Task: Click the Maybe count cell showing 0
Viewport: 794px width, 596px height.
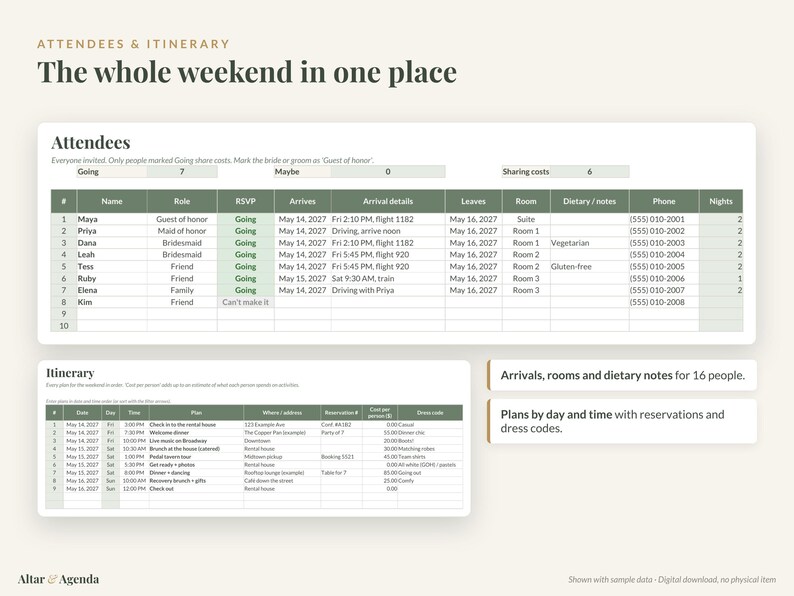Action: [388, 172]
